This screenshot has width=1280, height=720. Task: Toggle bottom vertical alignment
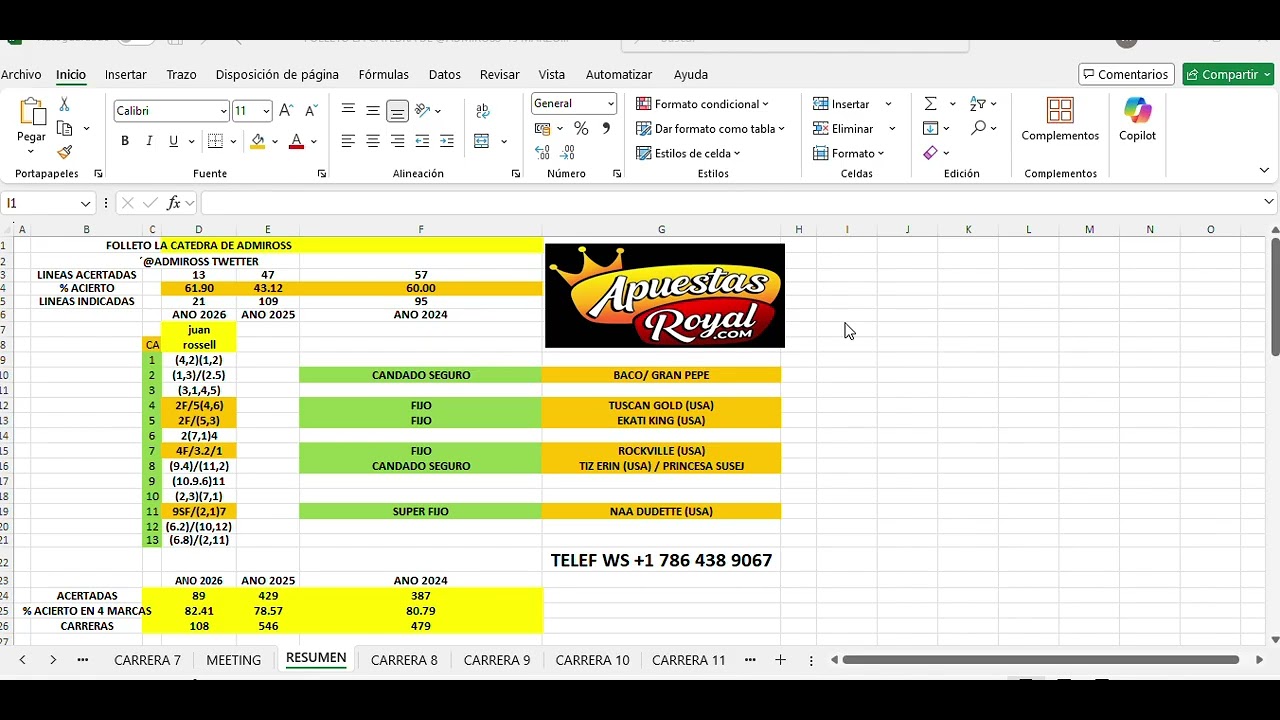click(397, 110)
